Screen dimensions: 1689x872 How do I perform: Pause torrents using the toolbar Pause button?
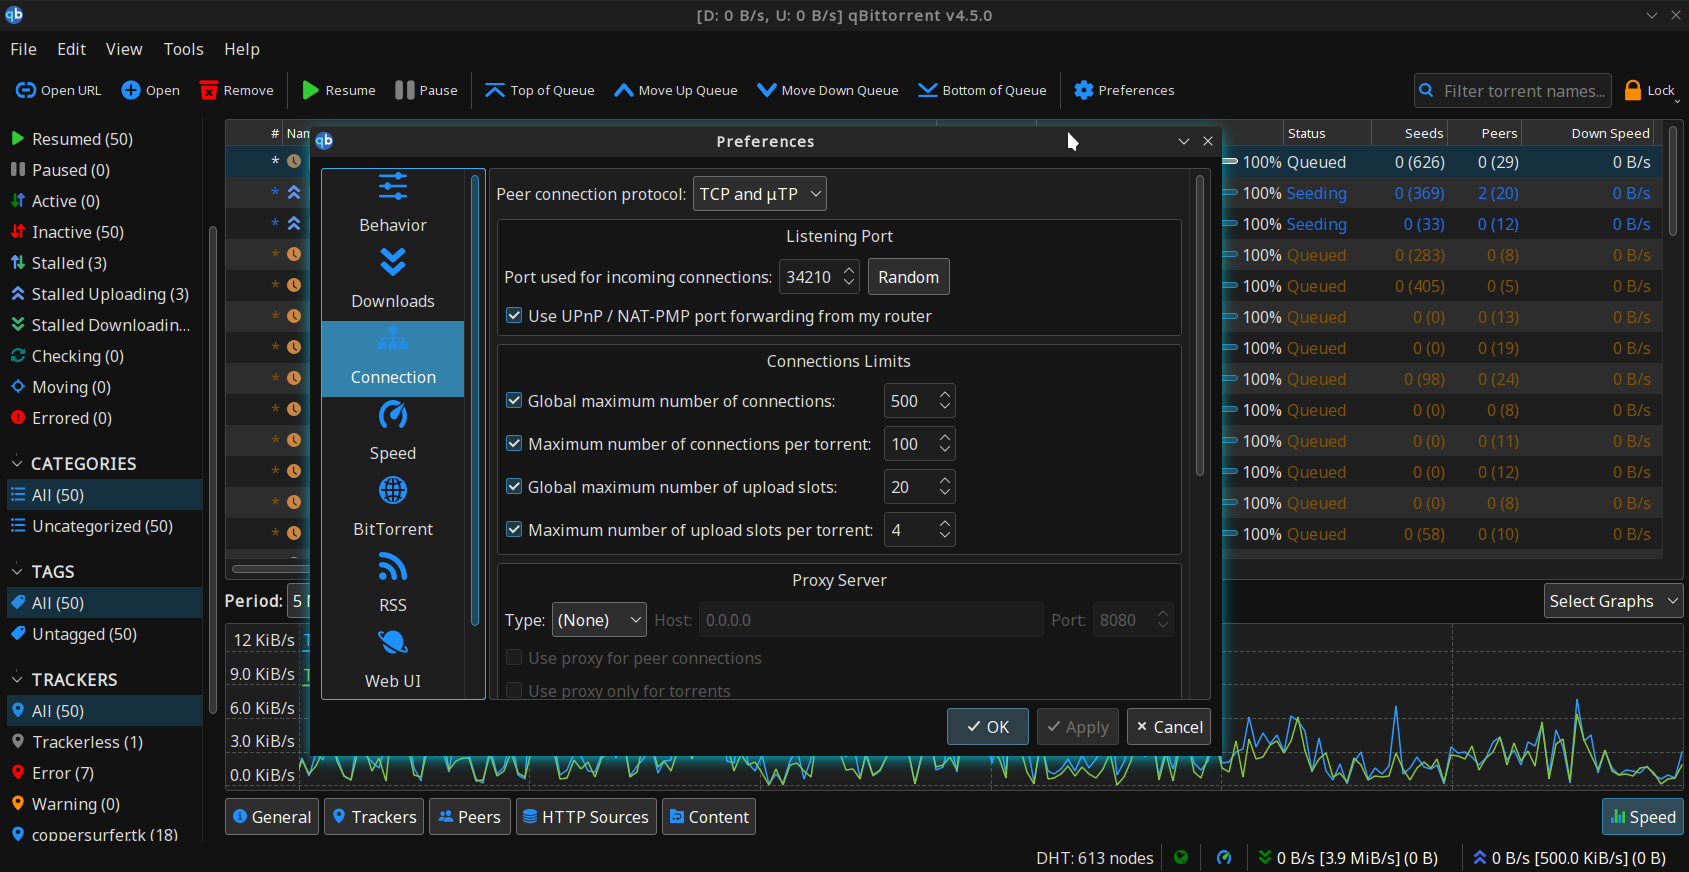[x=426, y=90]
